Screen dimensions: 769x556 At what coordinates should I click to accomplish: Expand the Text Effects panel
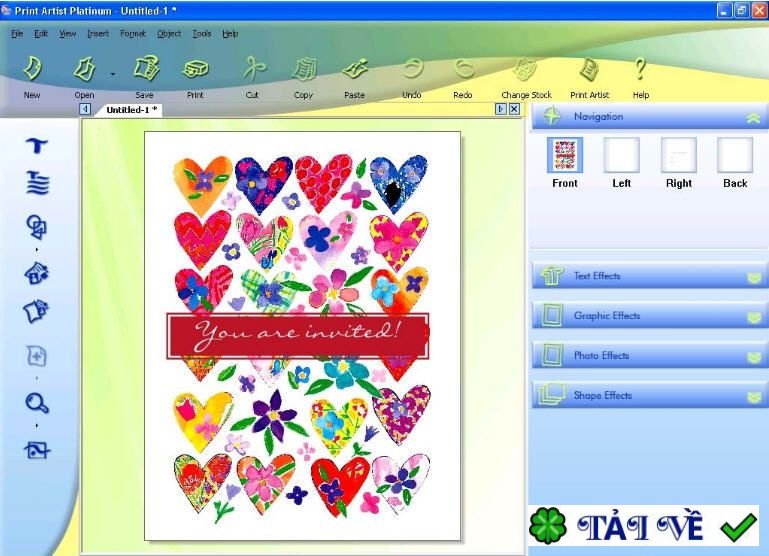[754, 278]
